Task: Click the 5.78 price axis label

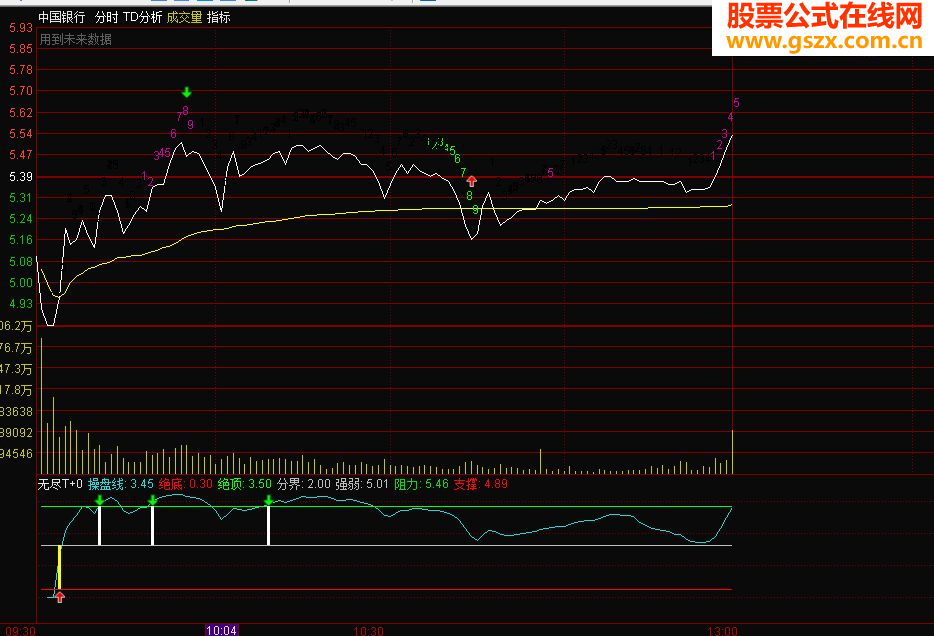Action: (x=21, y=70)
